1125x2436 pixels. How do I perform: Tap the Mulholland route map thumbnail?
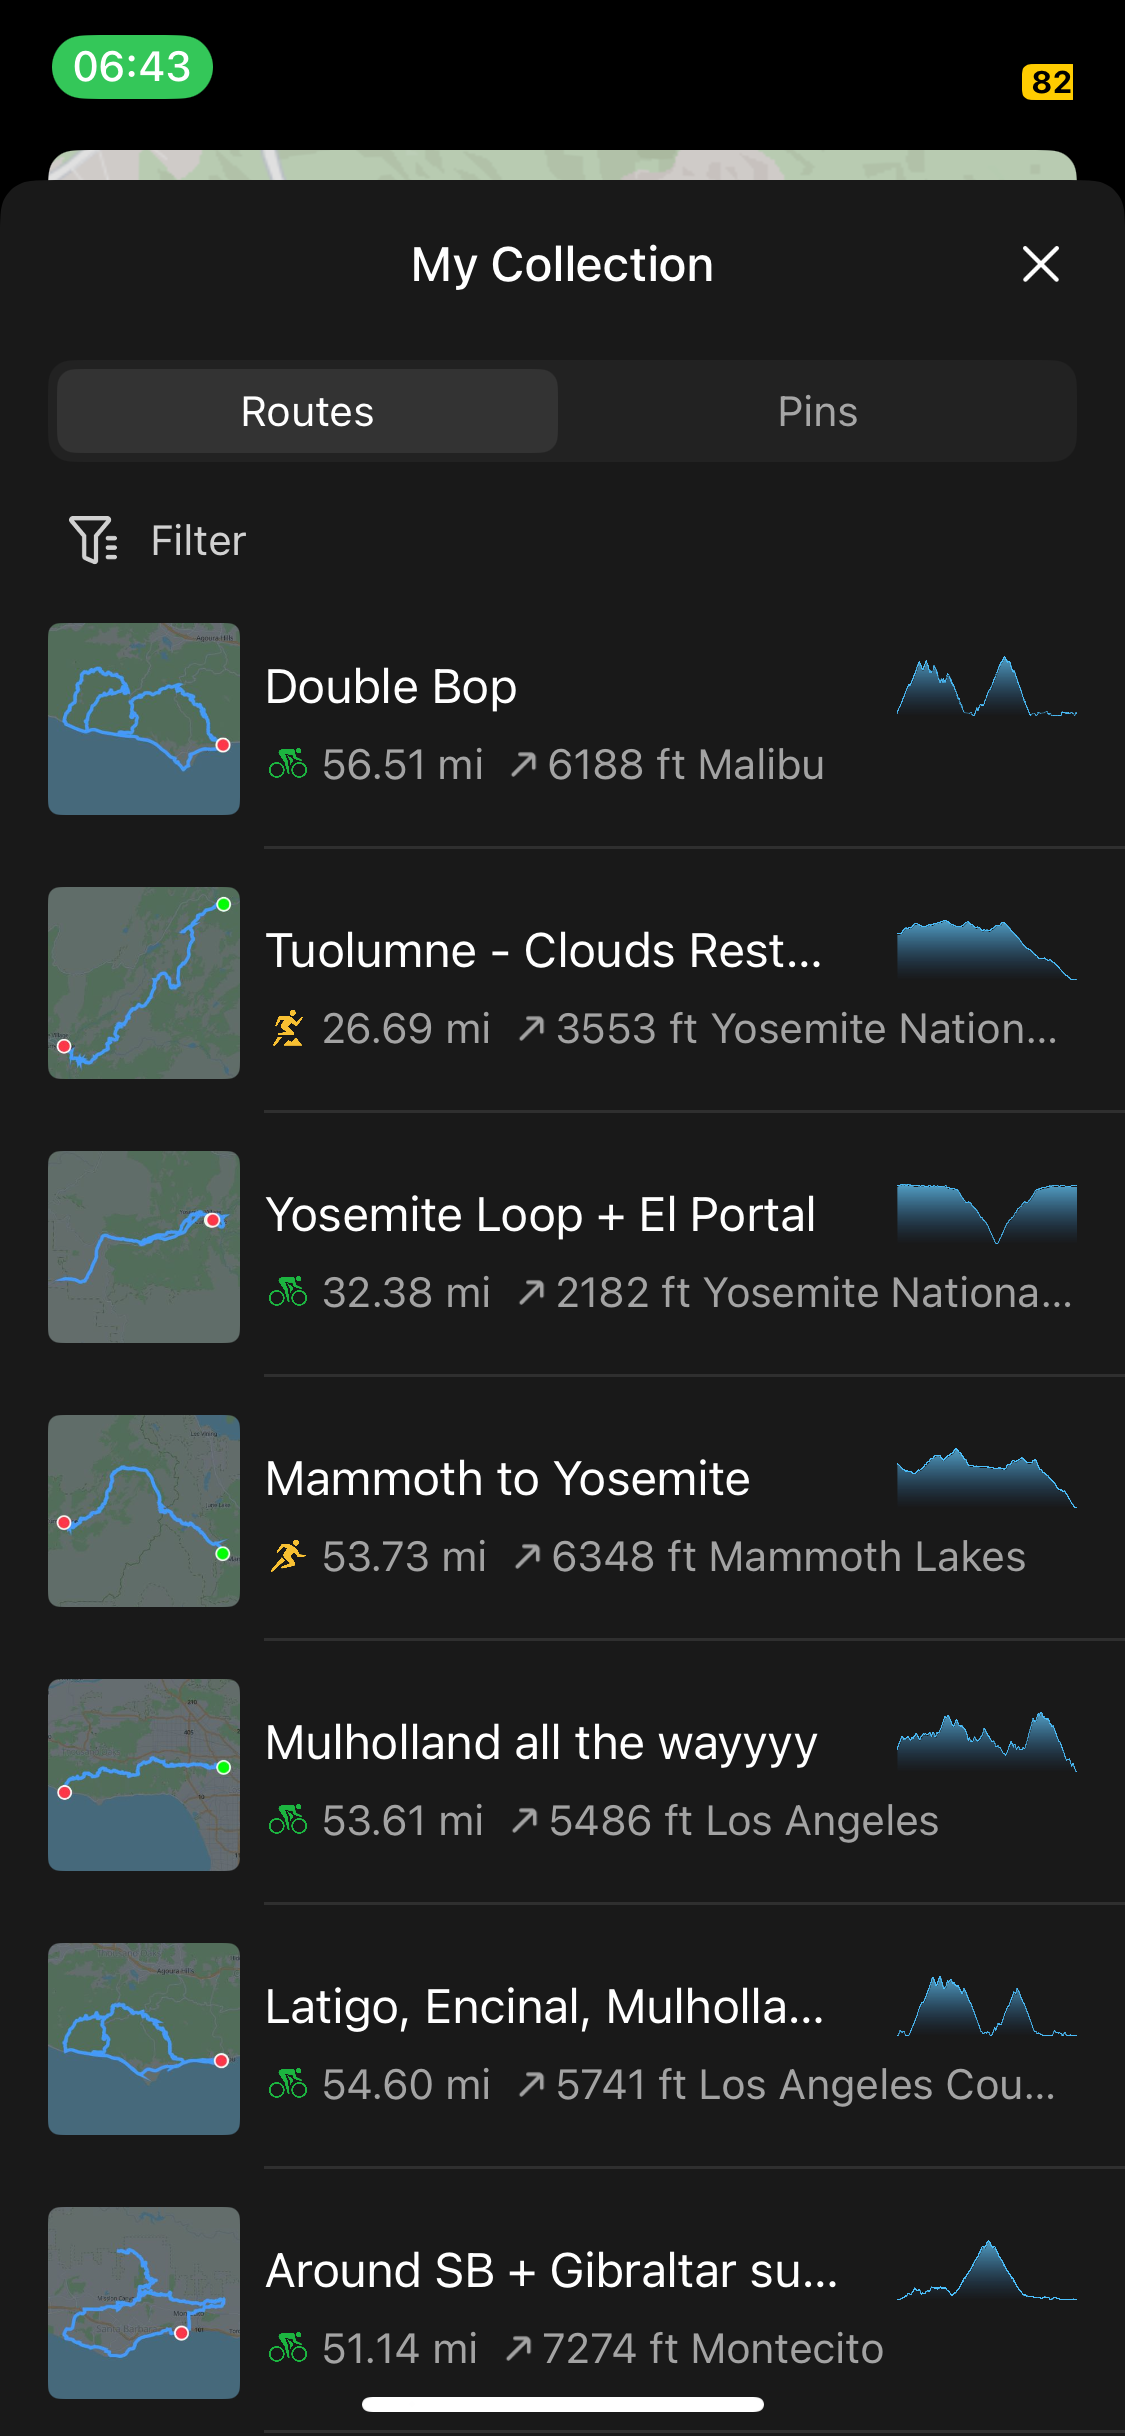point(144,1775)
